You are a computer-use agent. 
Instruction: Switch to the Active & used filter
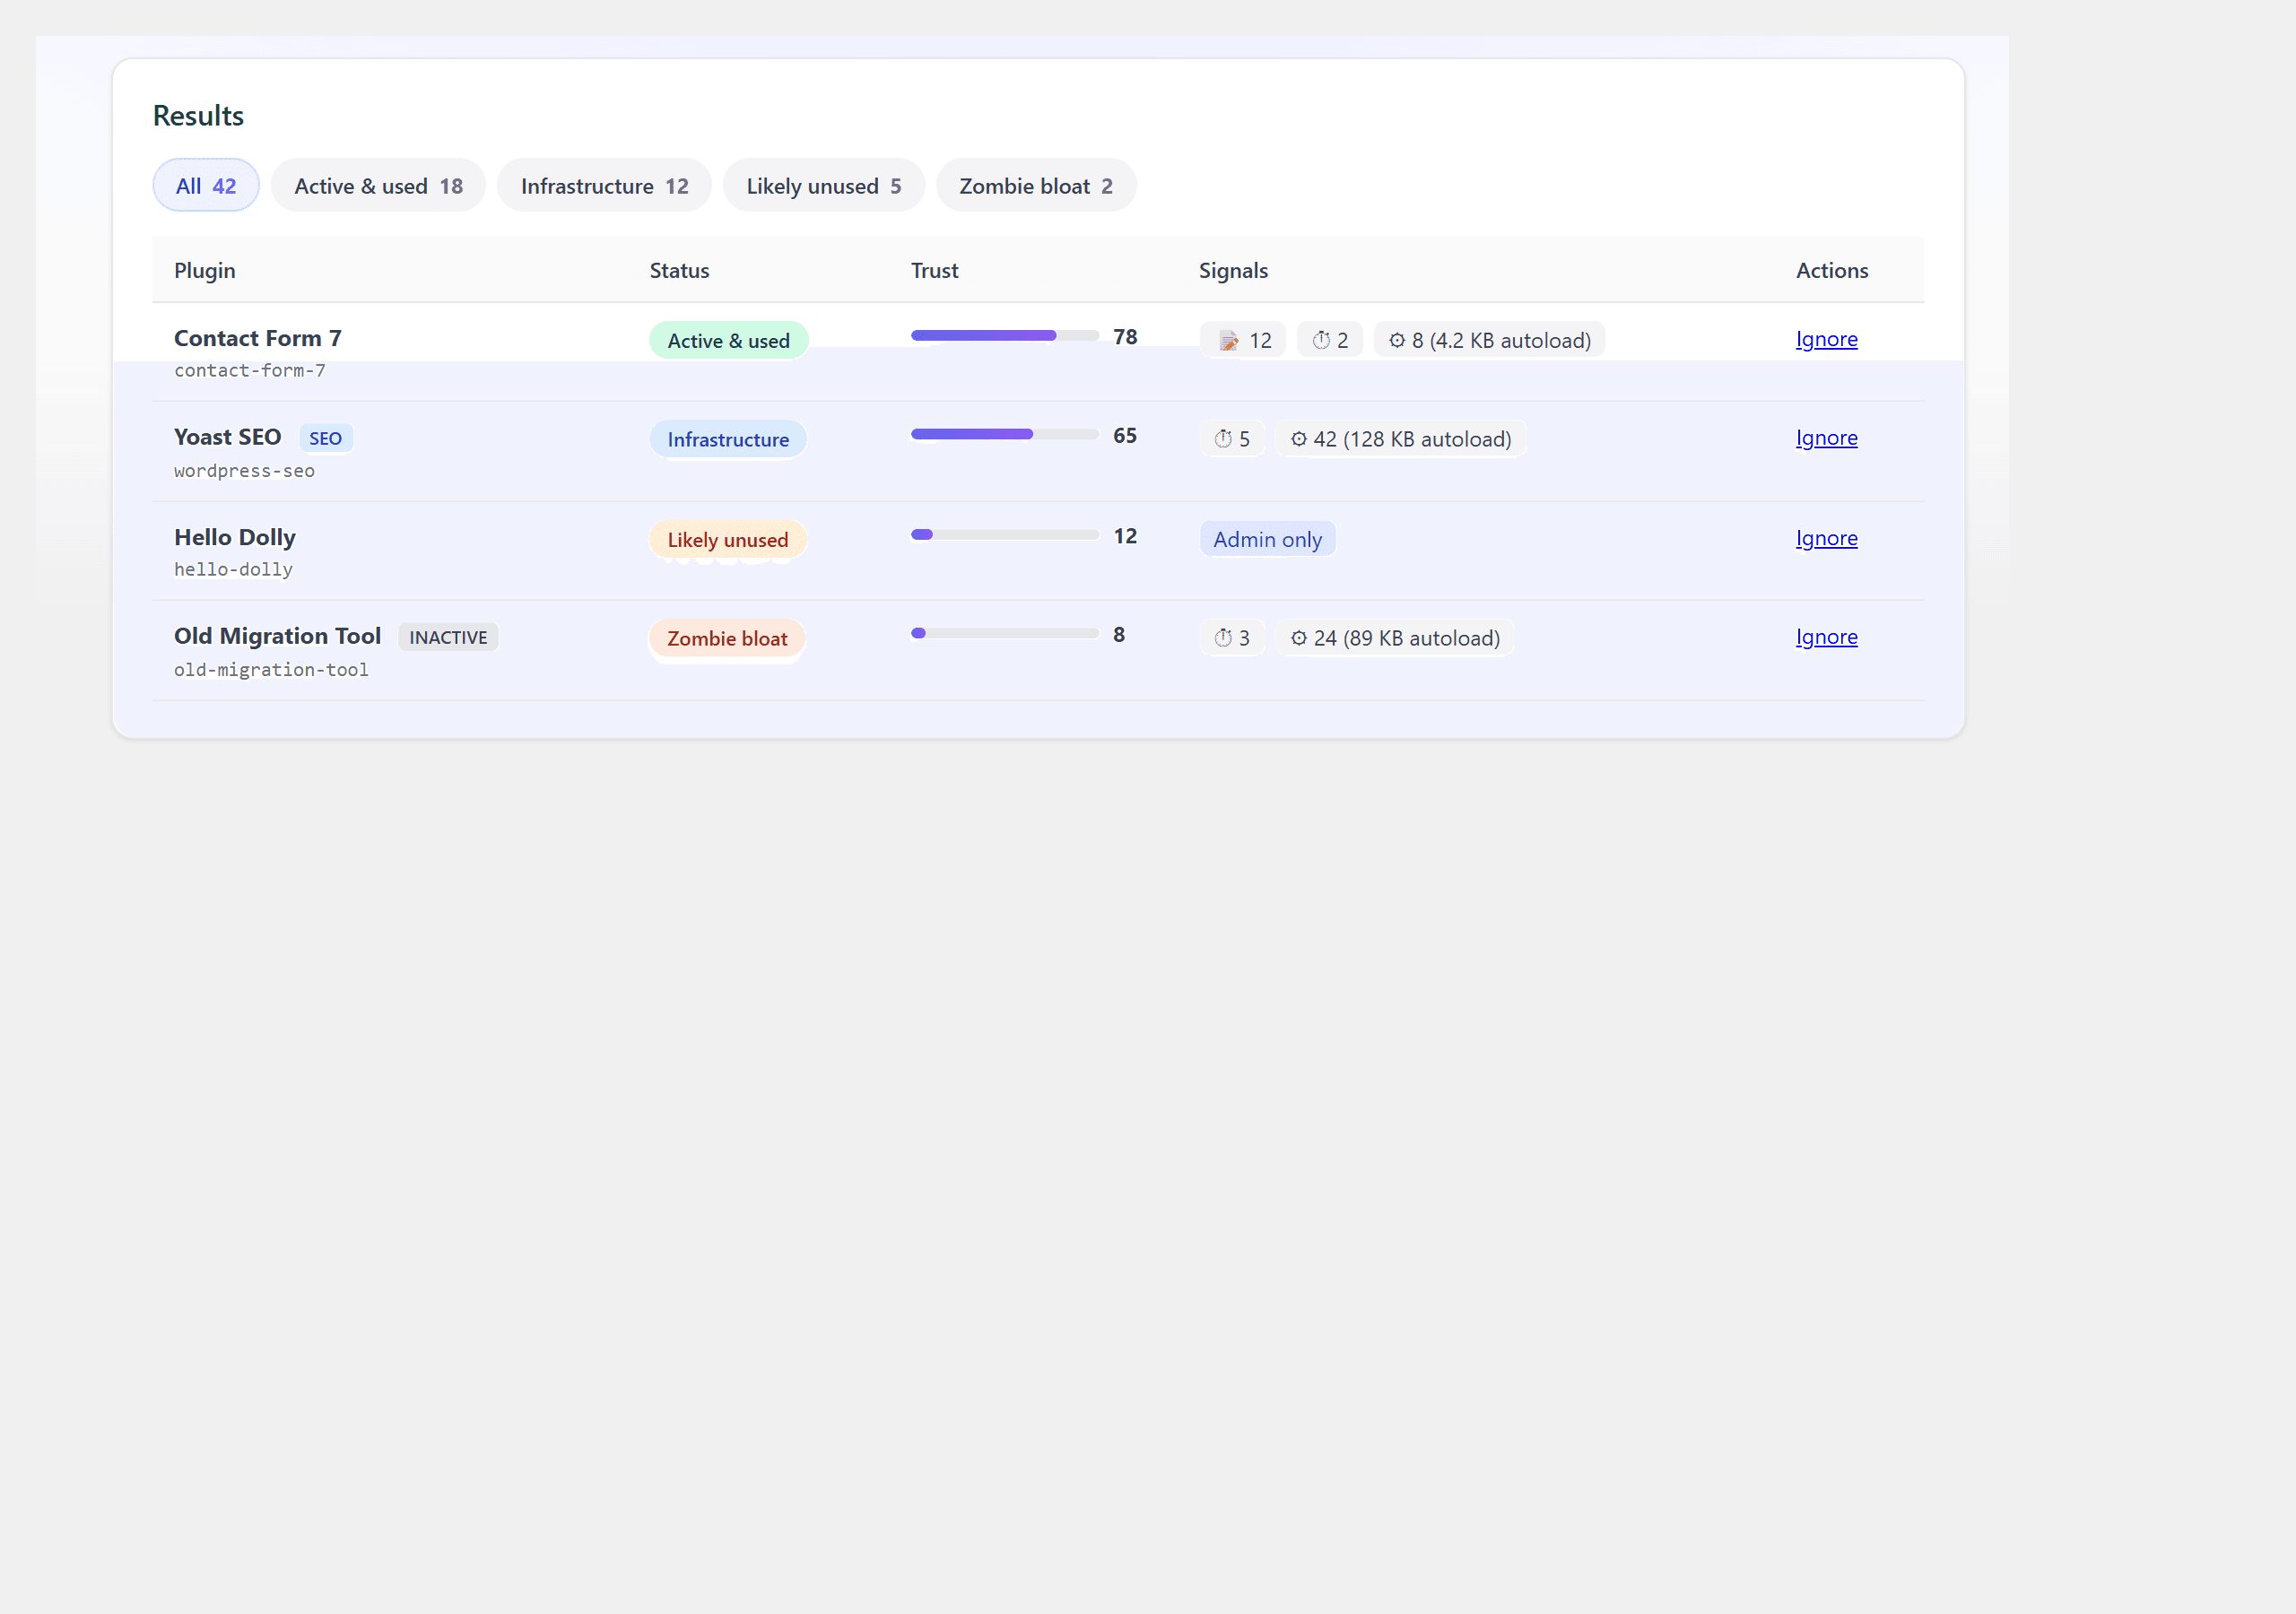click(x=378, y=186)
